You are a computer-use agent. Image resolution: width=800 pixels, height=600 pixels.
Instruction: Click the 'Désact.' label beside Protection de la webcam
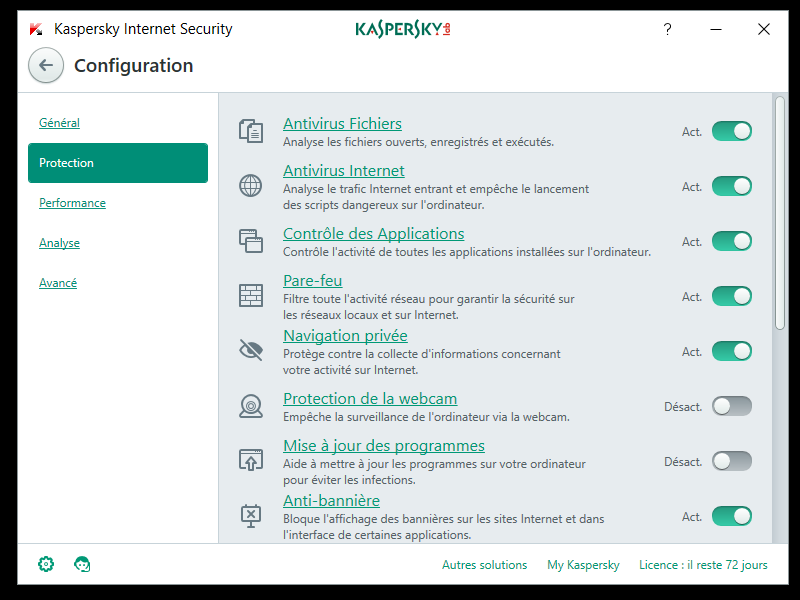click(683, 407)
